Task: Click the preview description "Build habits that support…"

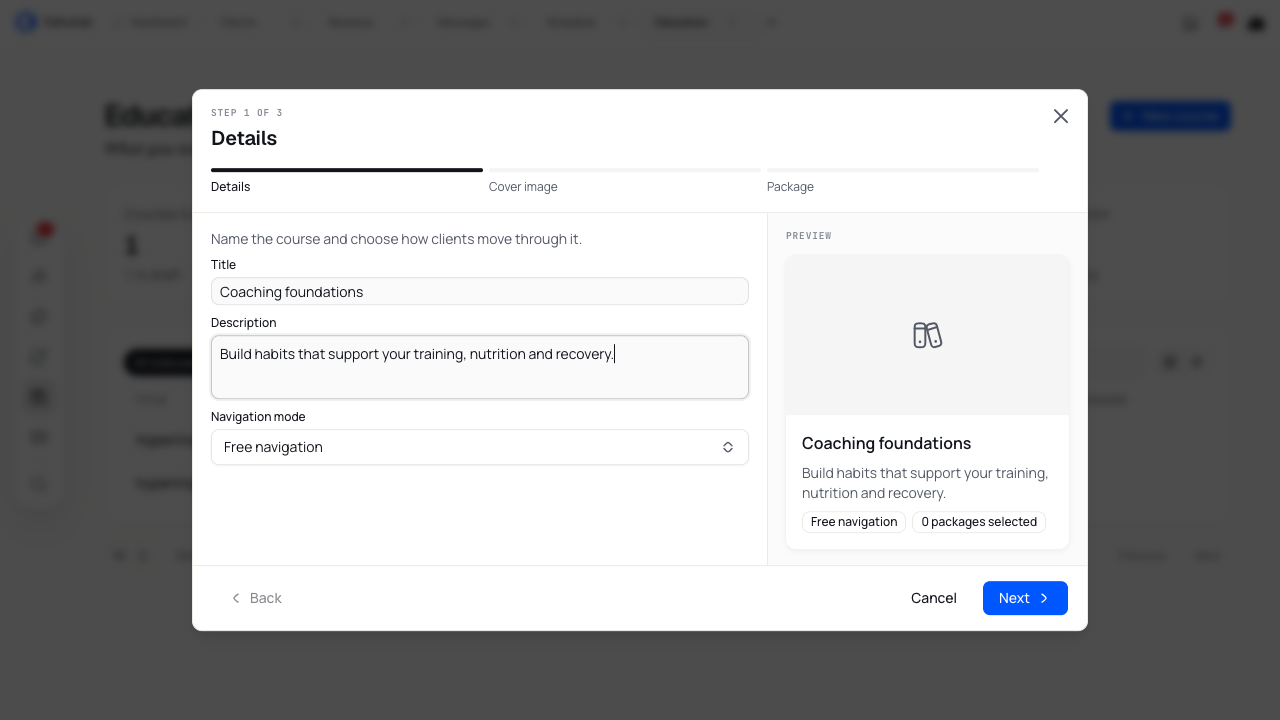Action: [925, 483]
